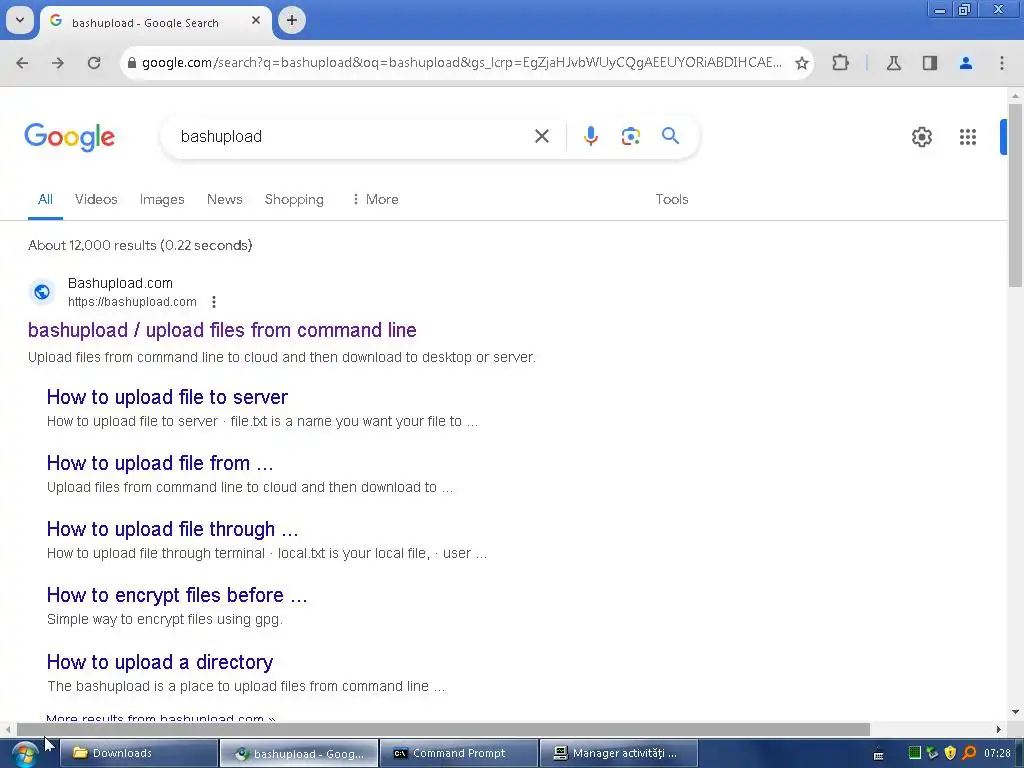
Task: Open Google apps grid
Action: click(968, 136)
